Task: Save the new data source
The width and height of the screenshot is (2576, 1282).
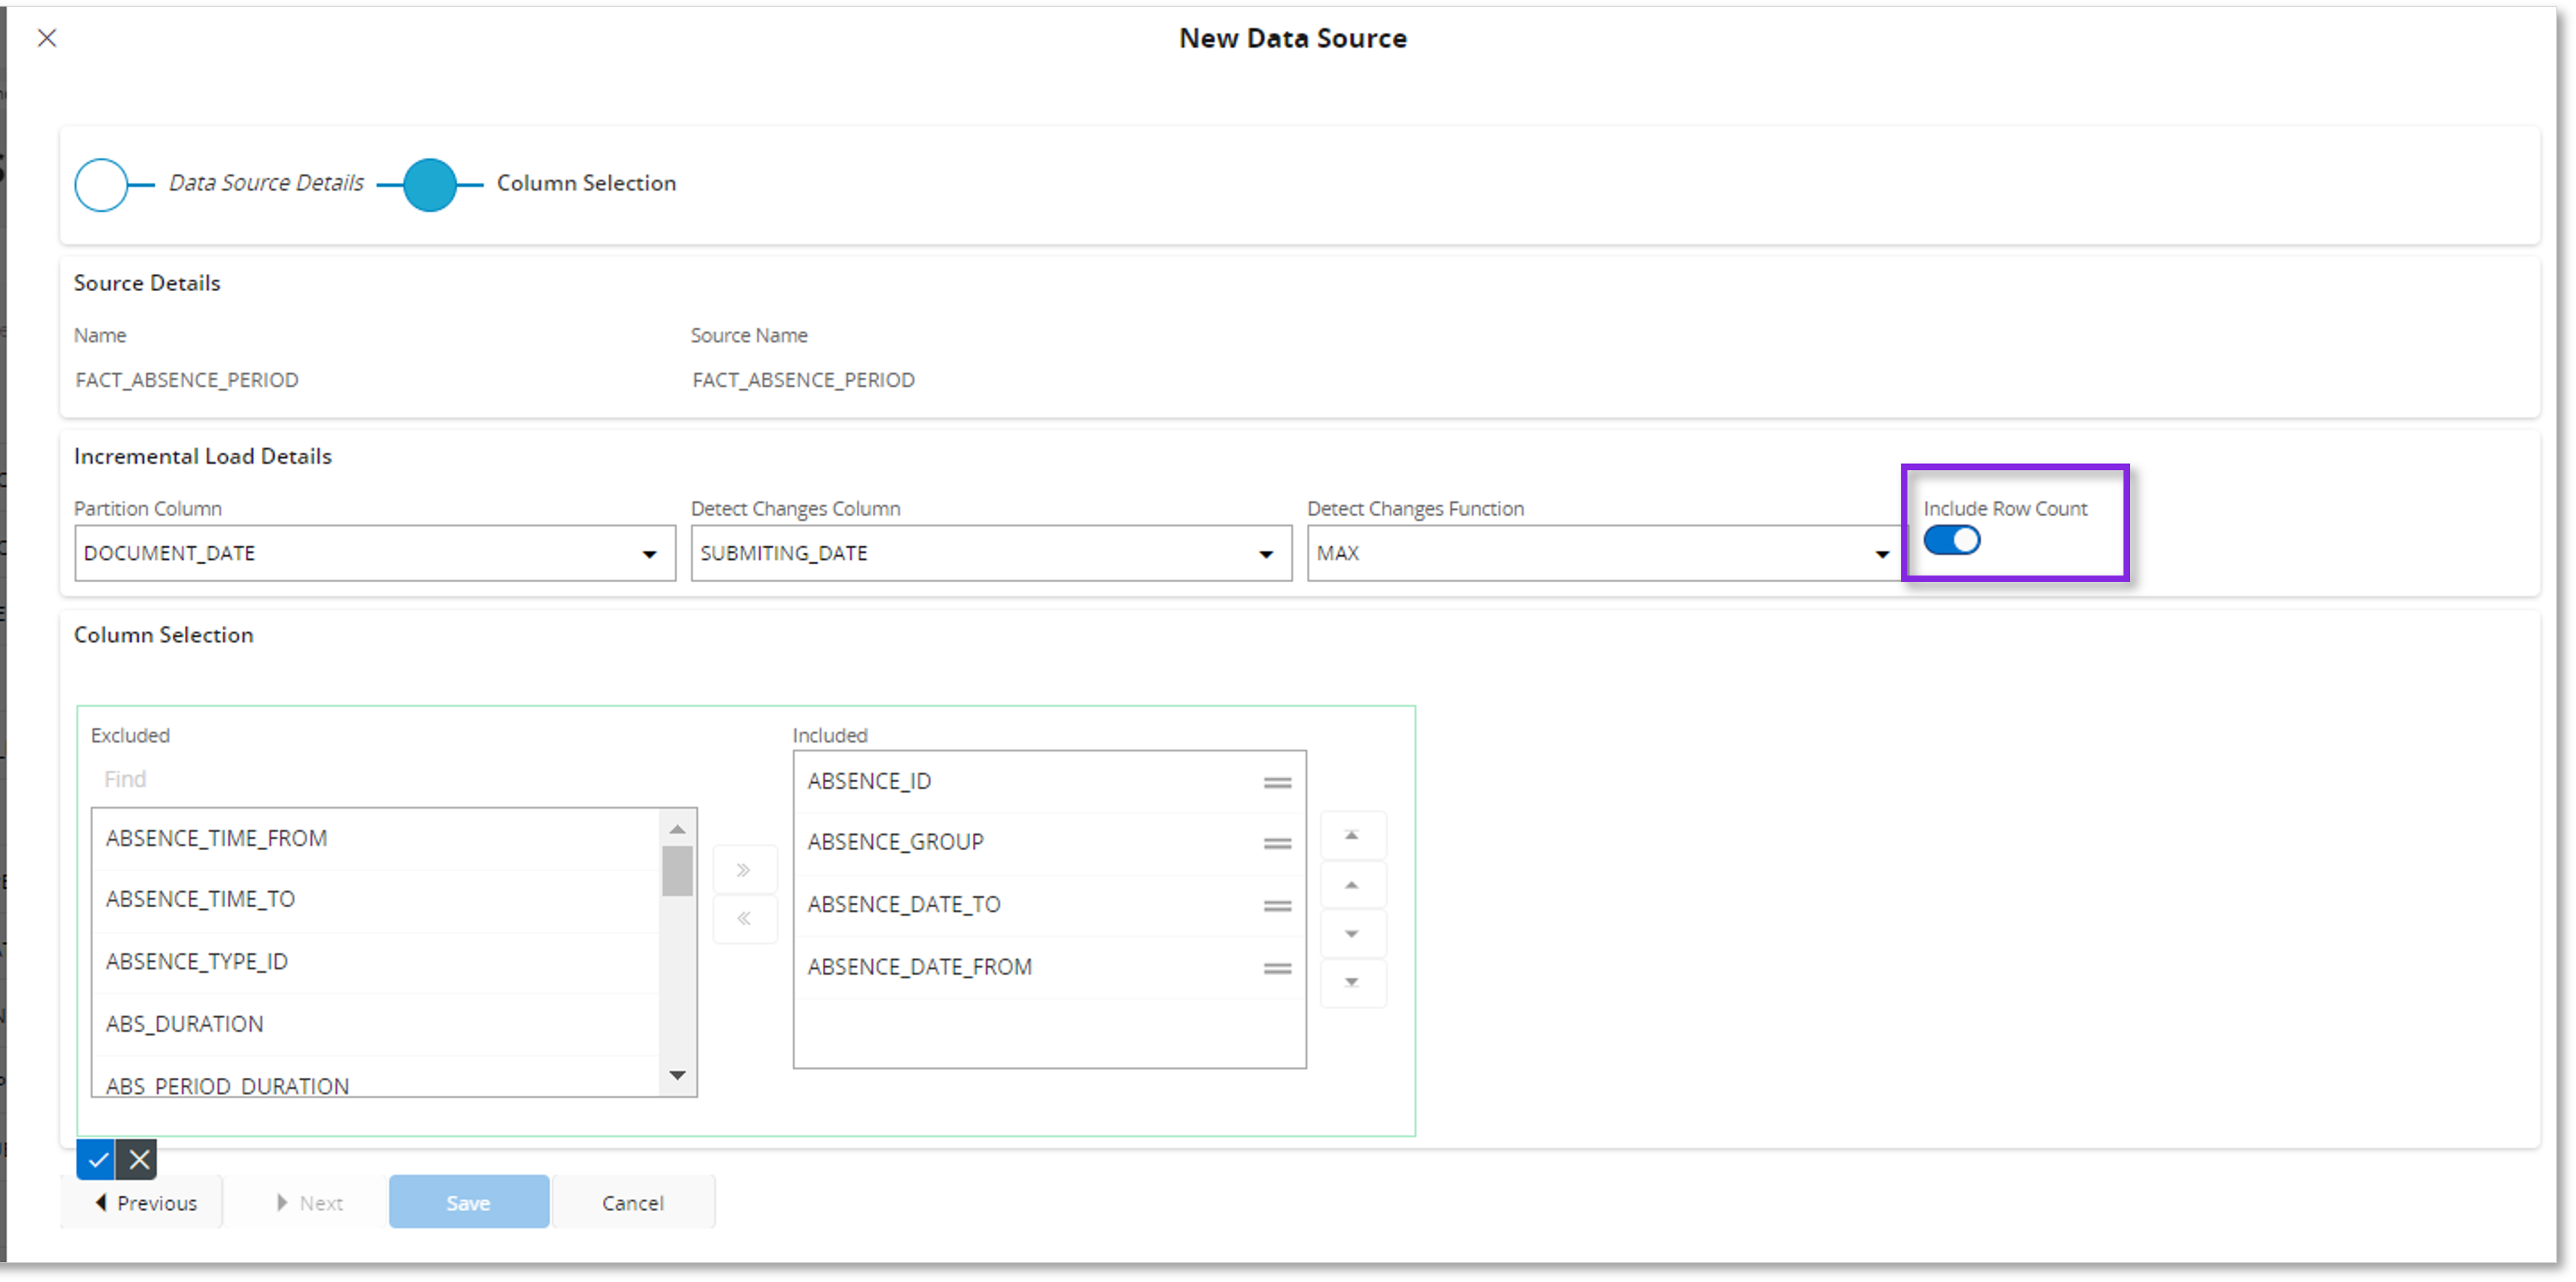Action: [469, 1202]
